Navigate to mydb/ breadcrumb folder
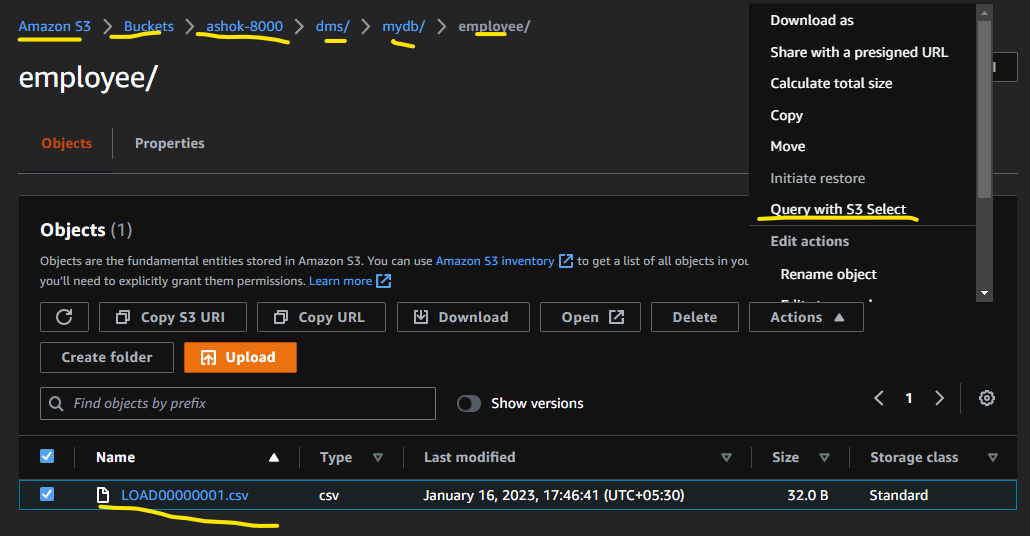The image size is (1030, 536). 403,26
